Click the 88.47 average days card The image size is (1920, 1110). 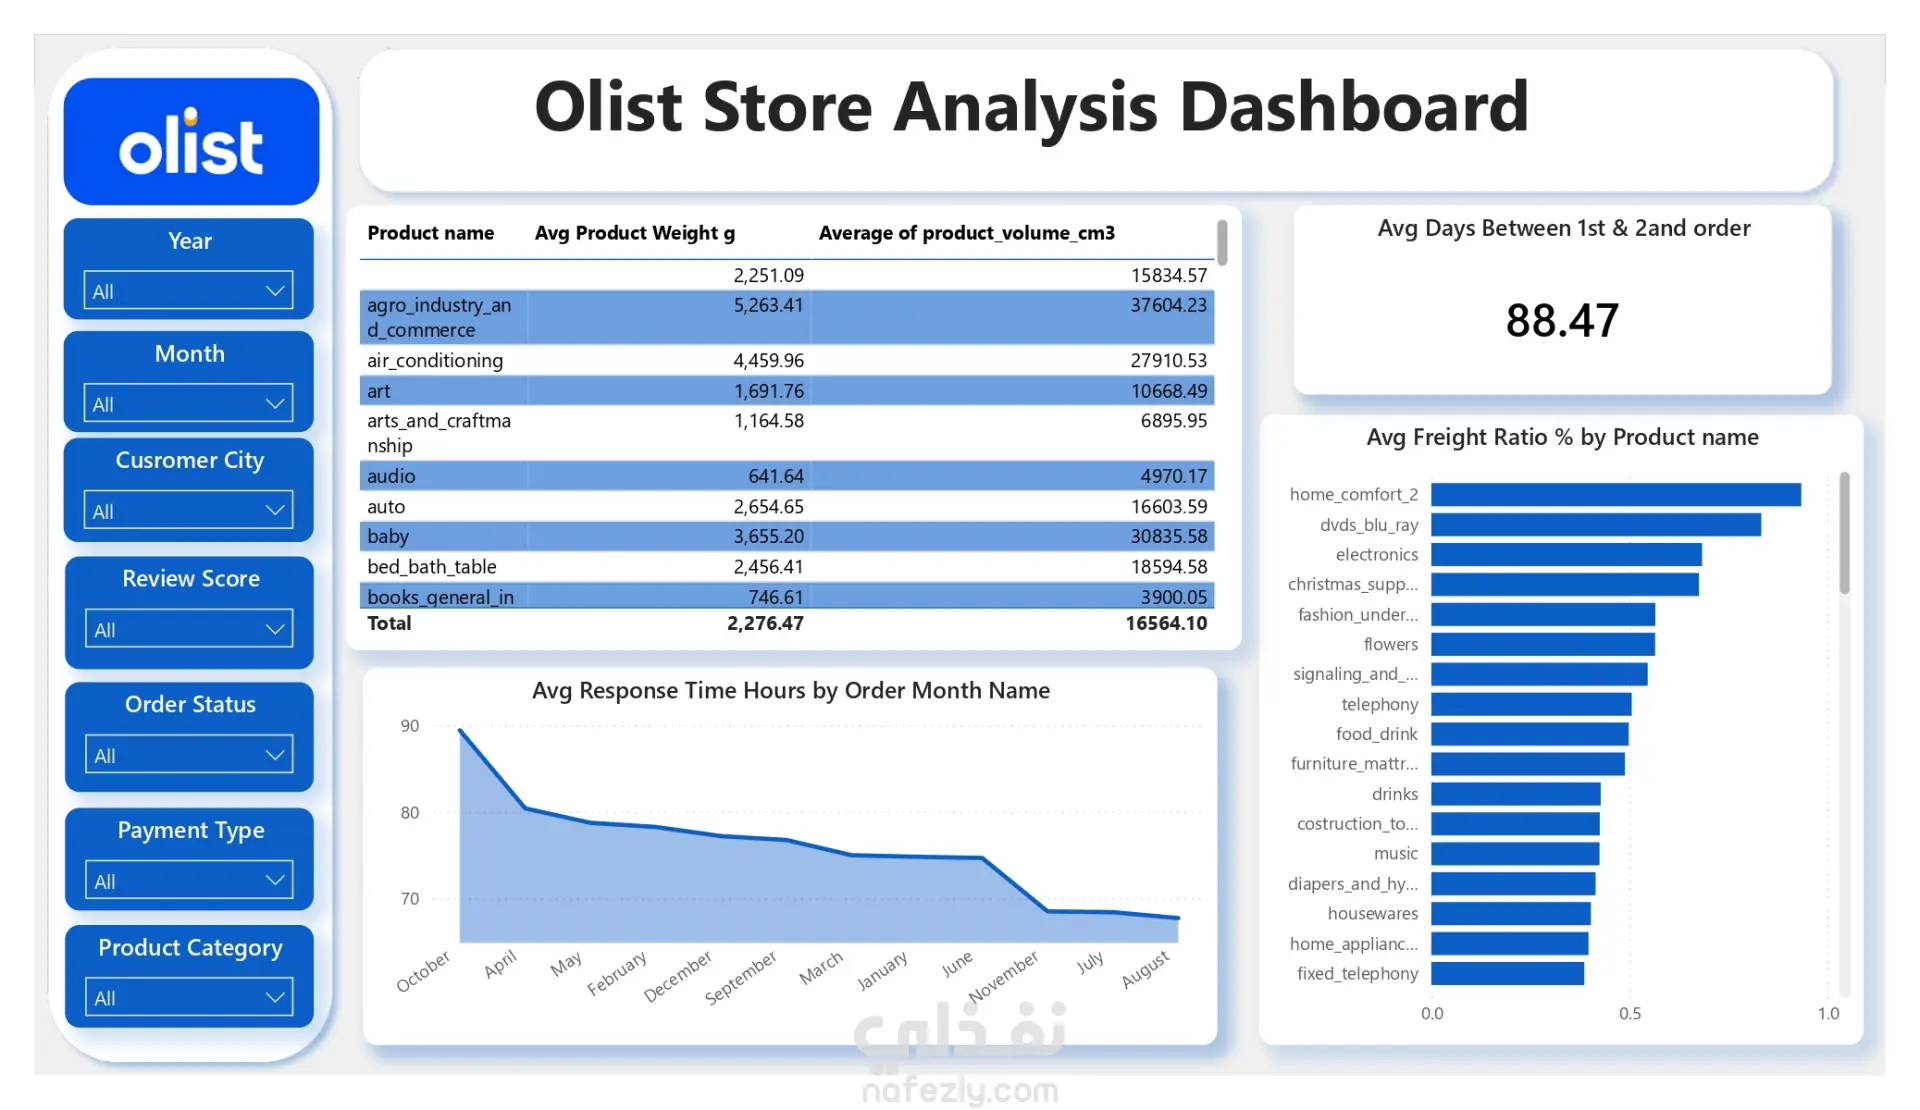click(x=1562, y=320)
